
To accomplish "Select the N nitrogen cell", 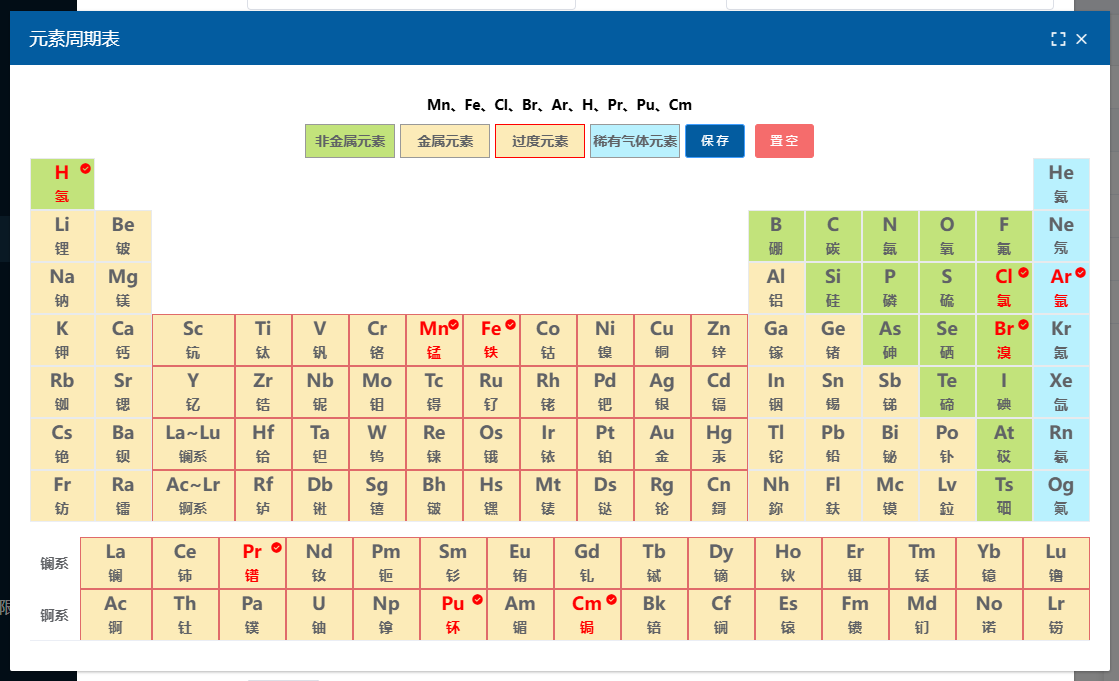I will (890, 236).
